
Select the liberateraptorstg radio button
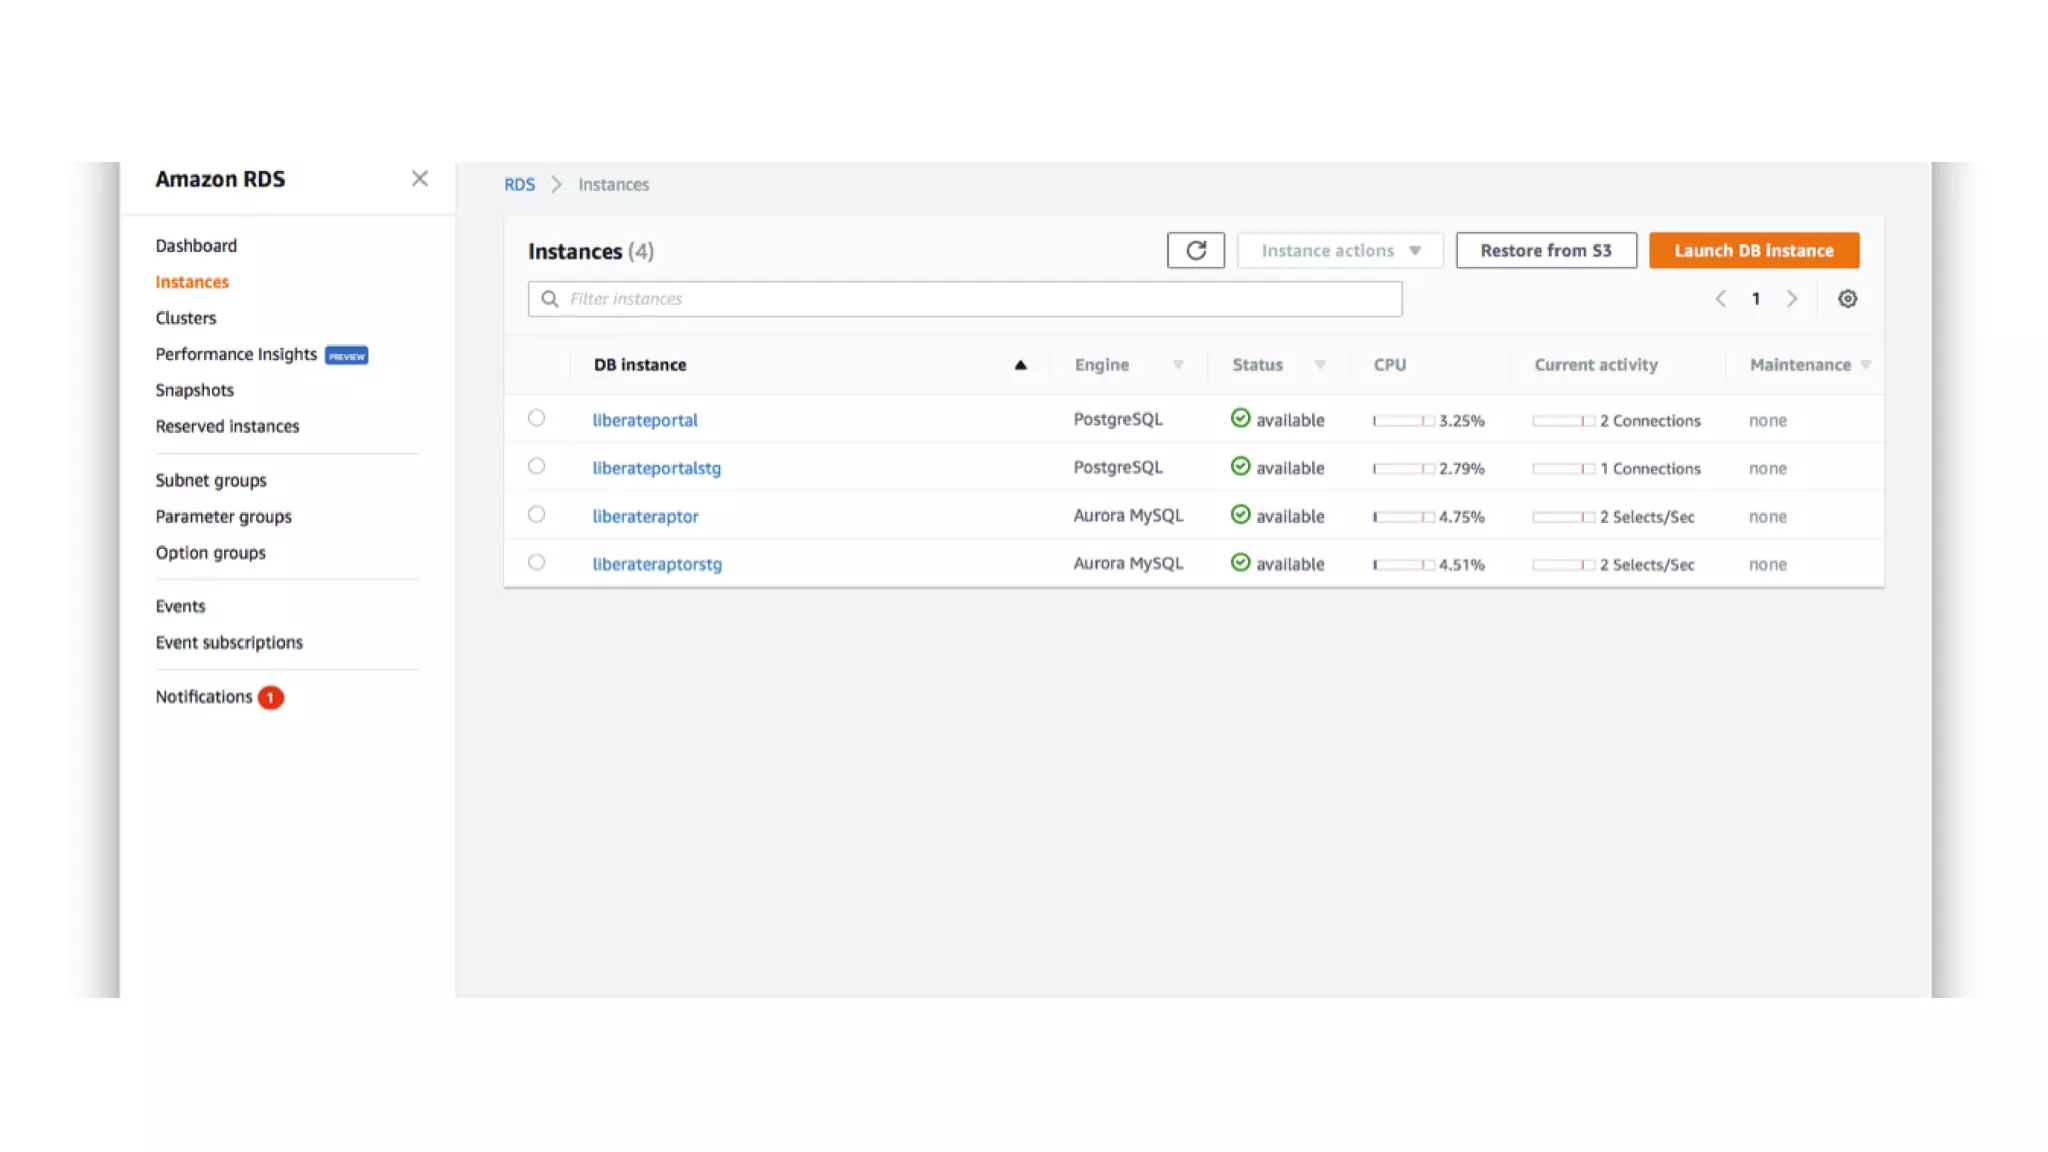(537, 562)
